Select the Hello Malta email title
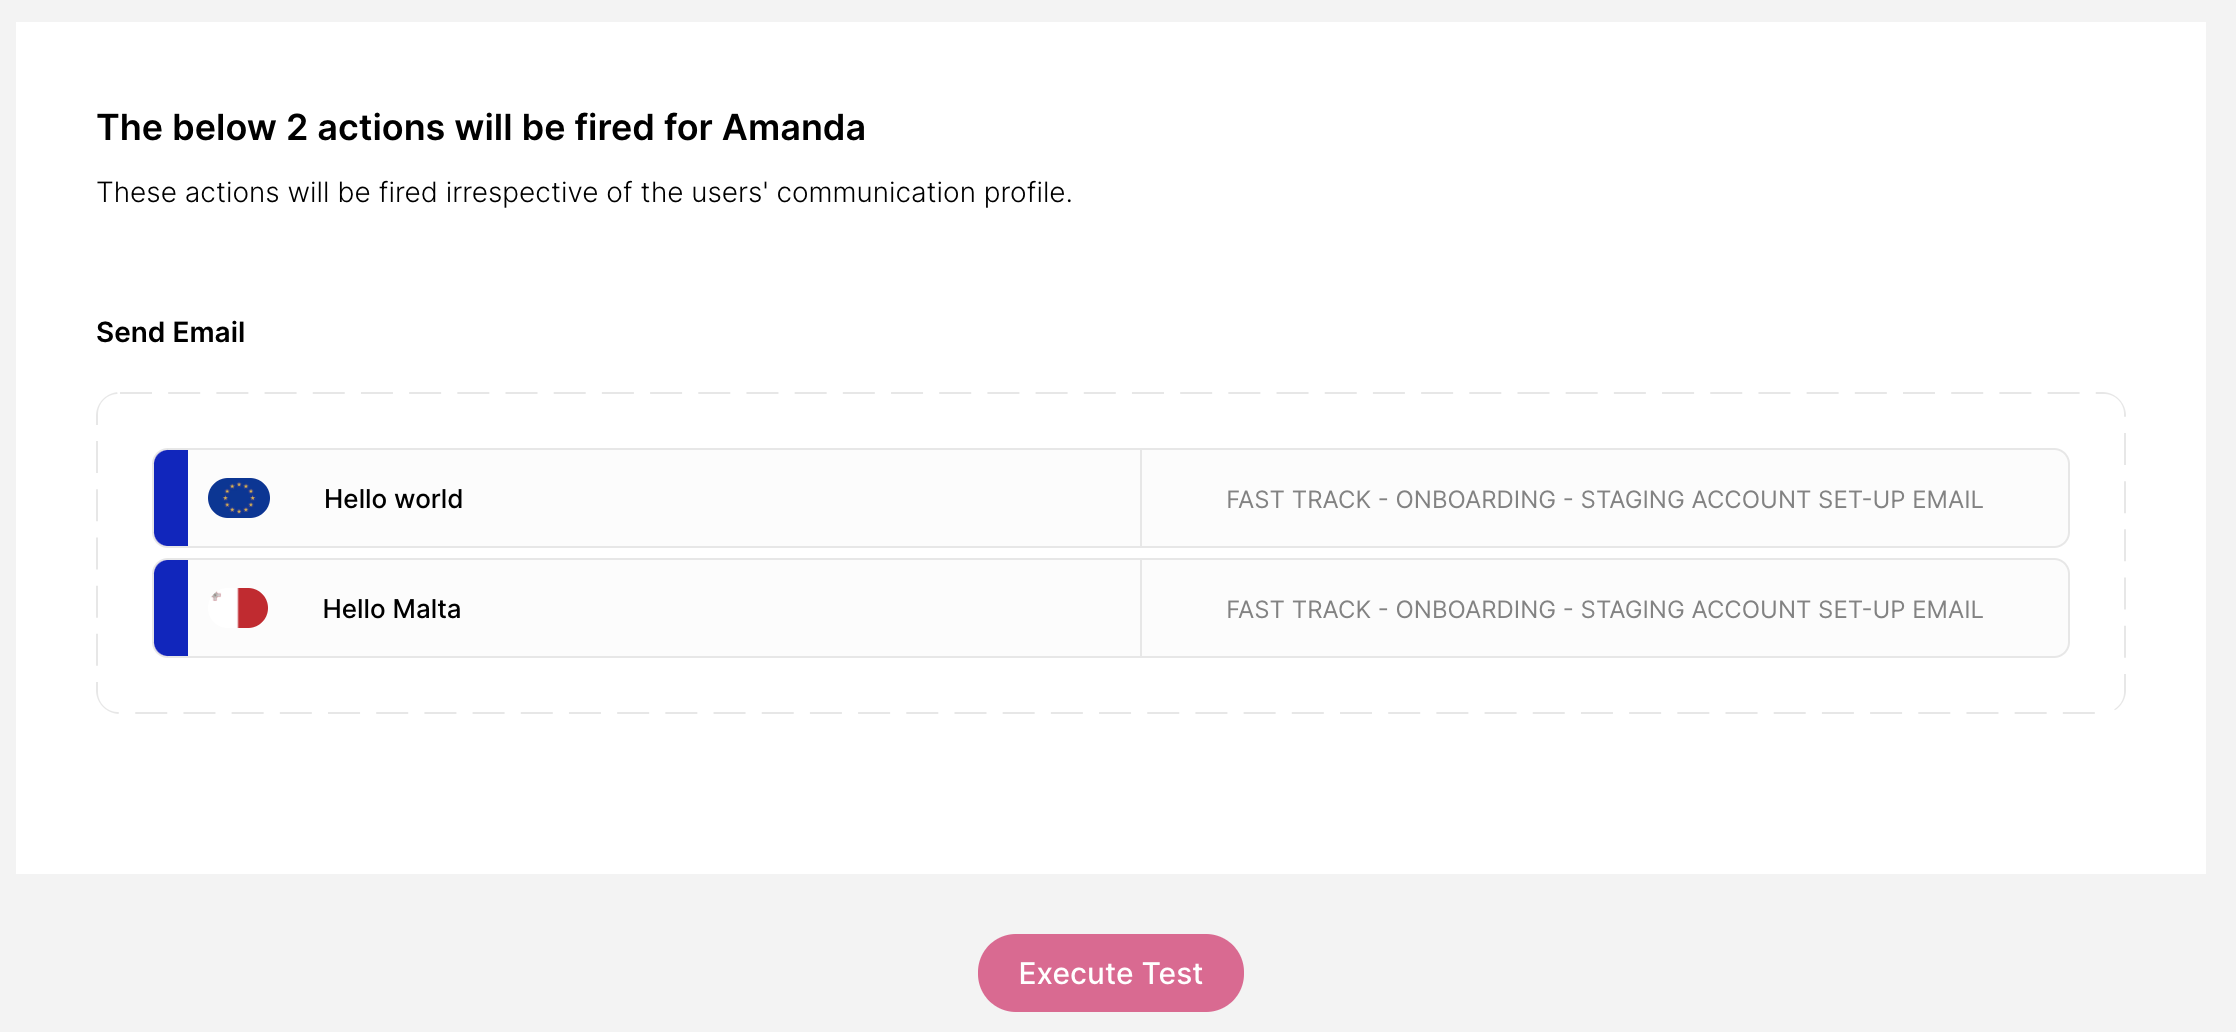This screenshot has height=1032, width=2236. coord(391,609)
